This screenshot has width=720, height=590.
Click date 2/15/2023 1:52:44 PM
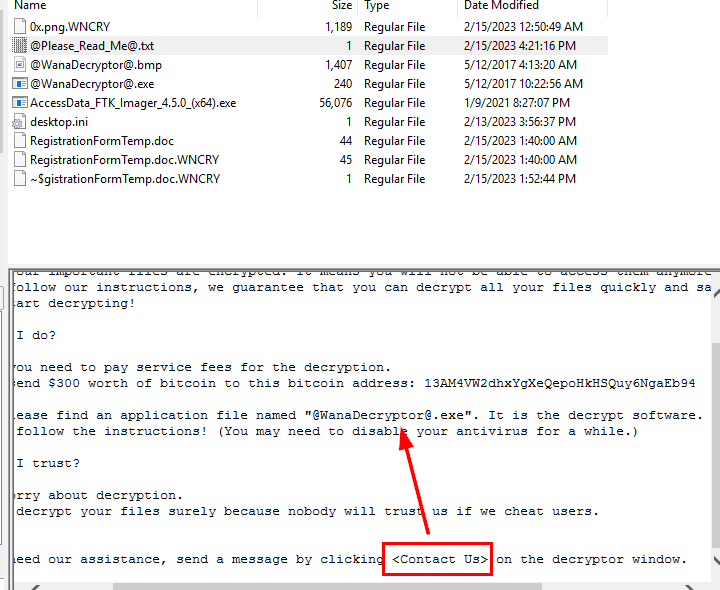coord(520,179)
